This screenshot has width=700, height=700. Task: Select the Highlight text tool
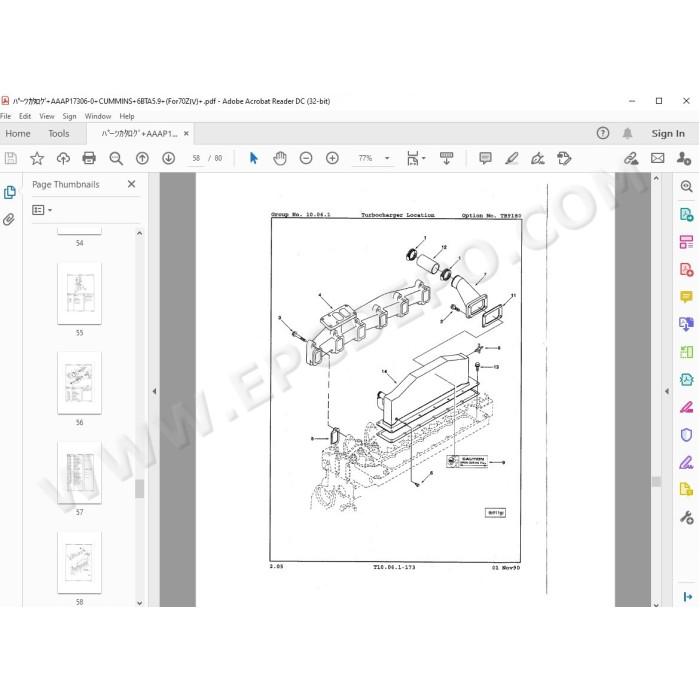[512, 158]
